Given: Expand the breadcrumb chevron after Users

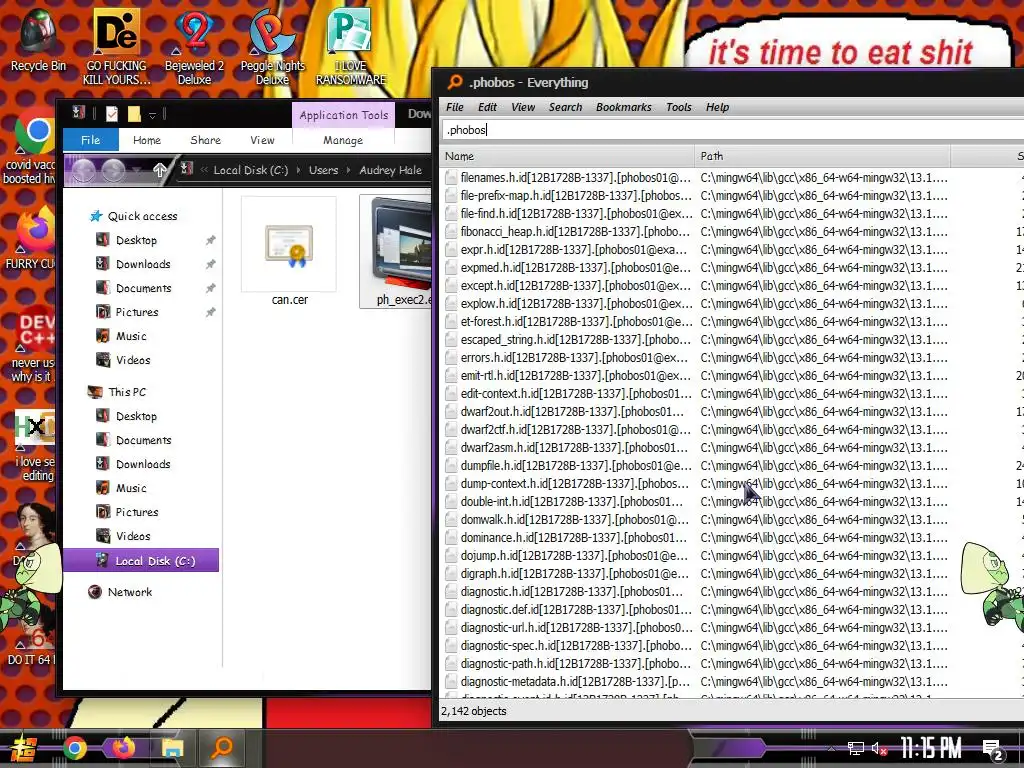Looking at the screenshot, I should [x=349, y=170].
